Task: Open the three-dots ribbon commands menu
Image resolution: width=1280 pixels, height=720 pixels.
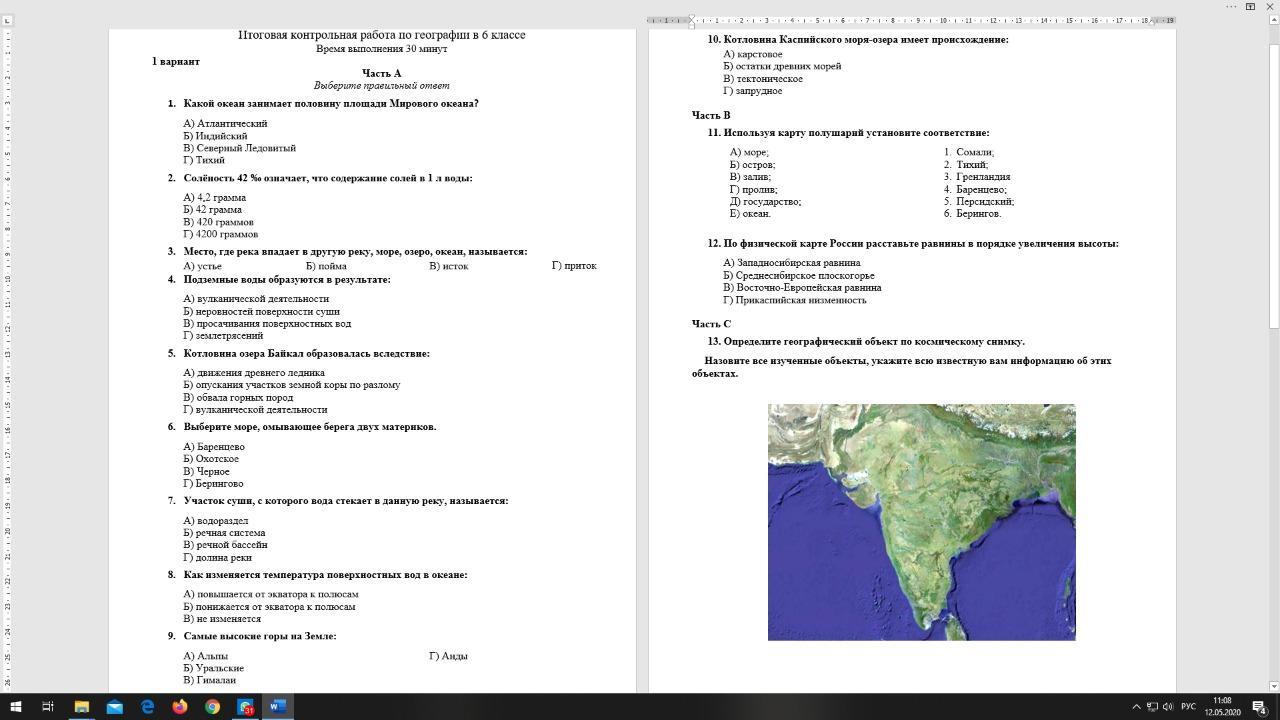Action: [x=1231, y=6]
